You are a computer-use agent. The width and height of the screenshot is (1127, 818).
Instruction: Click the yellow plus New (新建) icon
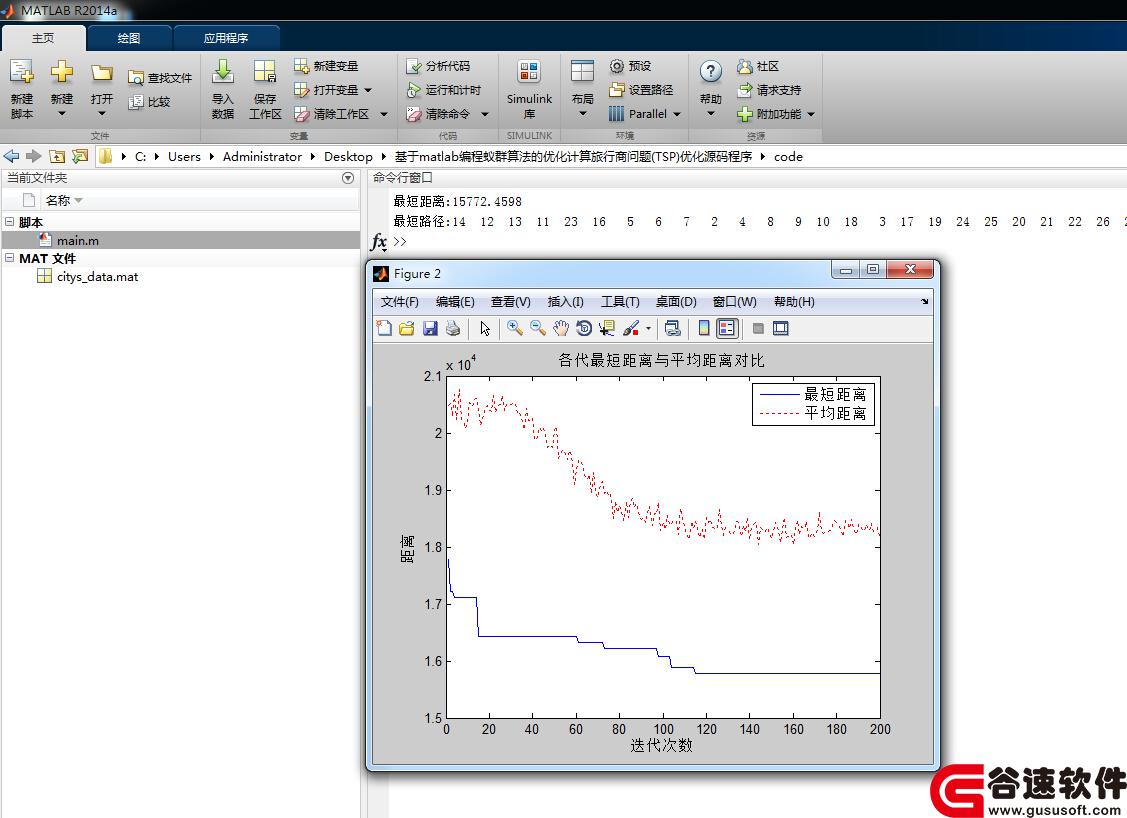pos(62,71)
